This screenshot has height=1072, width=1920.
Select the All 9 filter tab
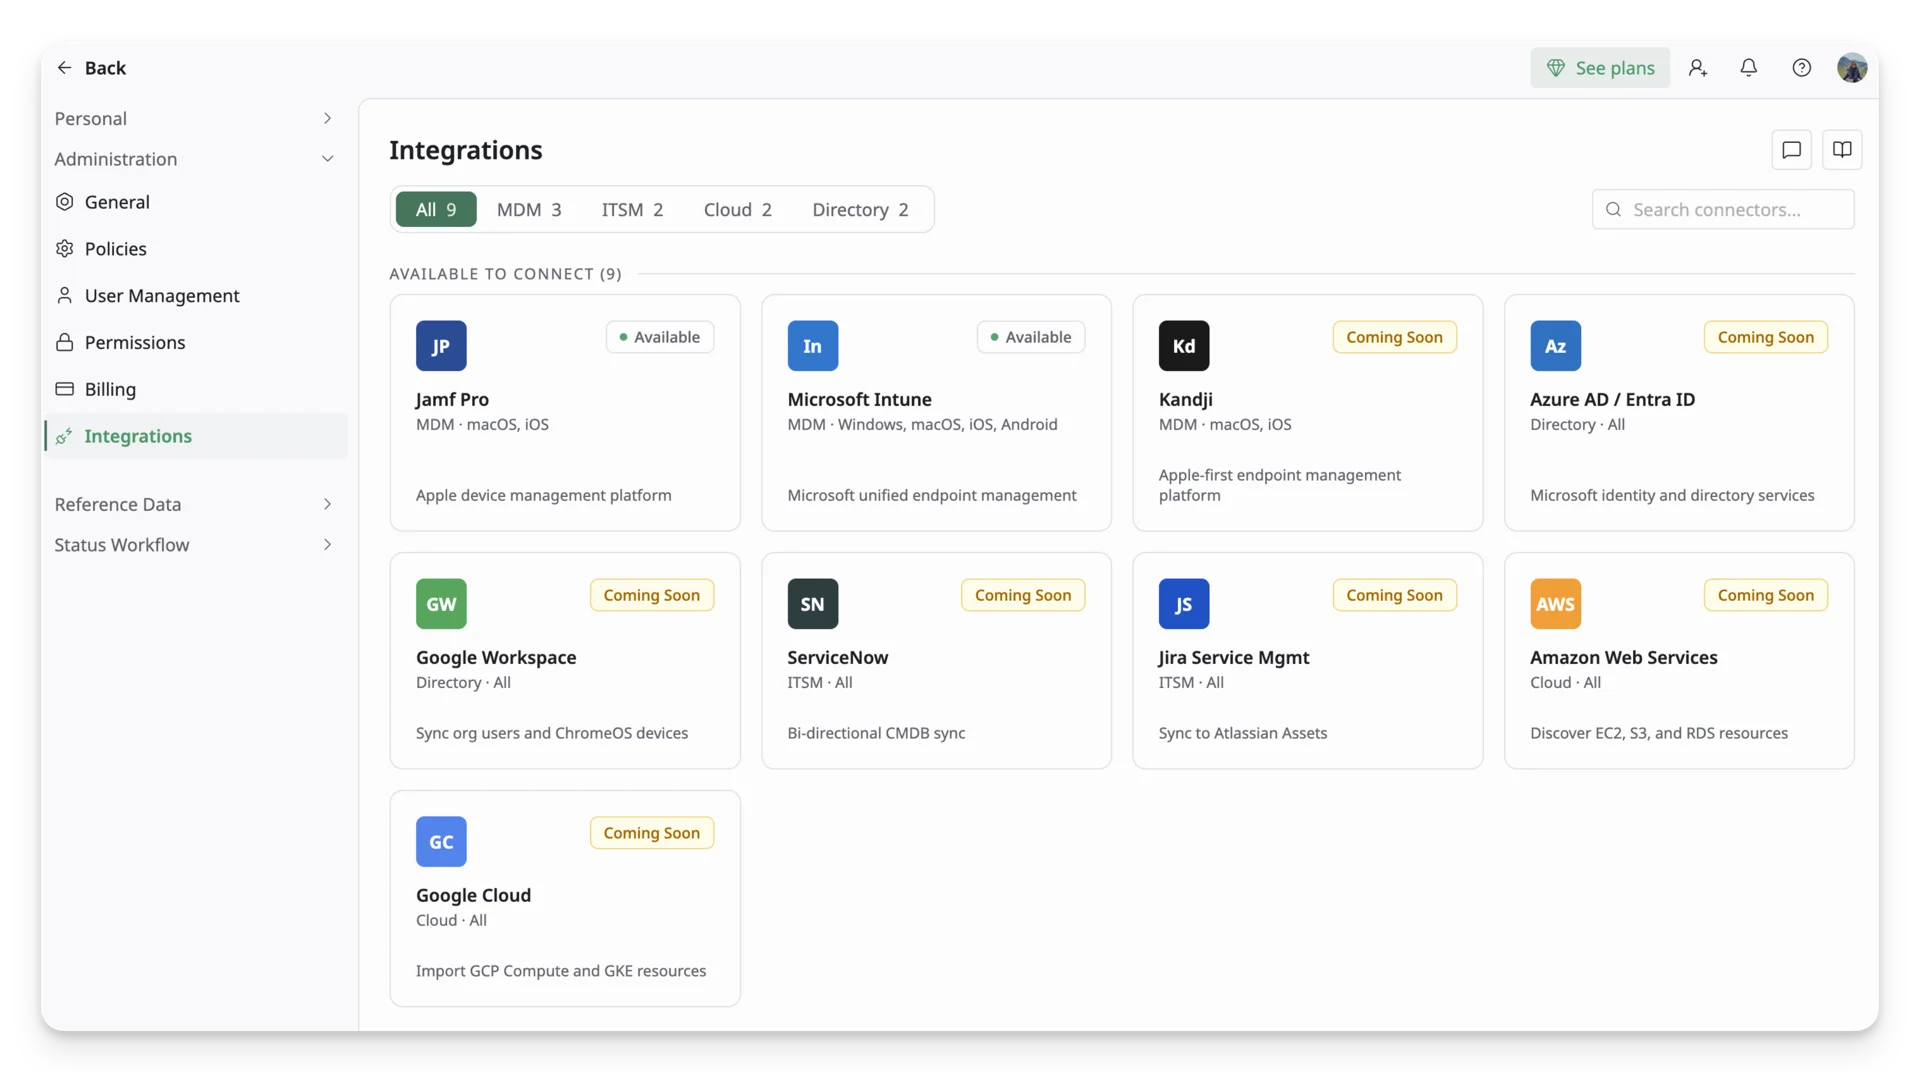[x=436, y=210]
